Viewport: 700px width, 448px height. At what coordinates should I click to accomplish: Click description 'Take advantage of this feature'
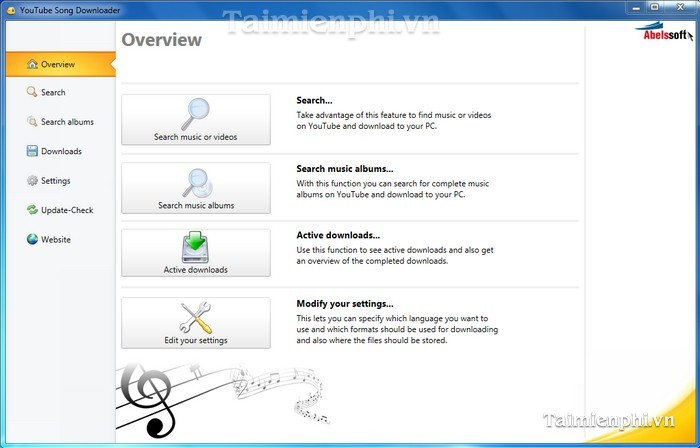click(x=394, y=120)
